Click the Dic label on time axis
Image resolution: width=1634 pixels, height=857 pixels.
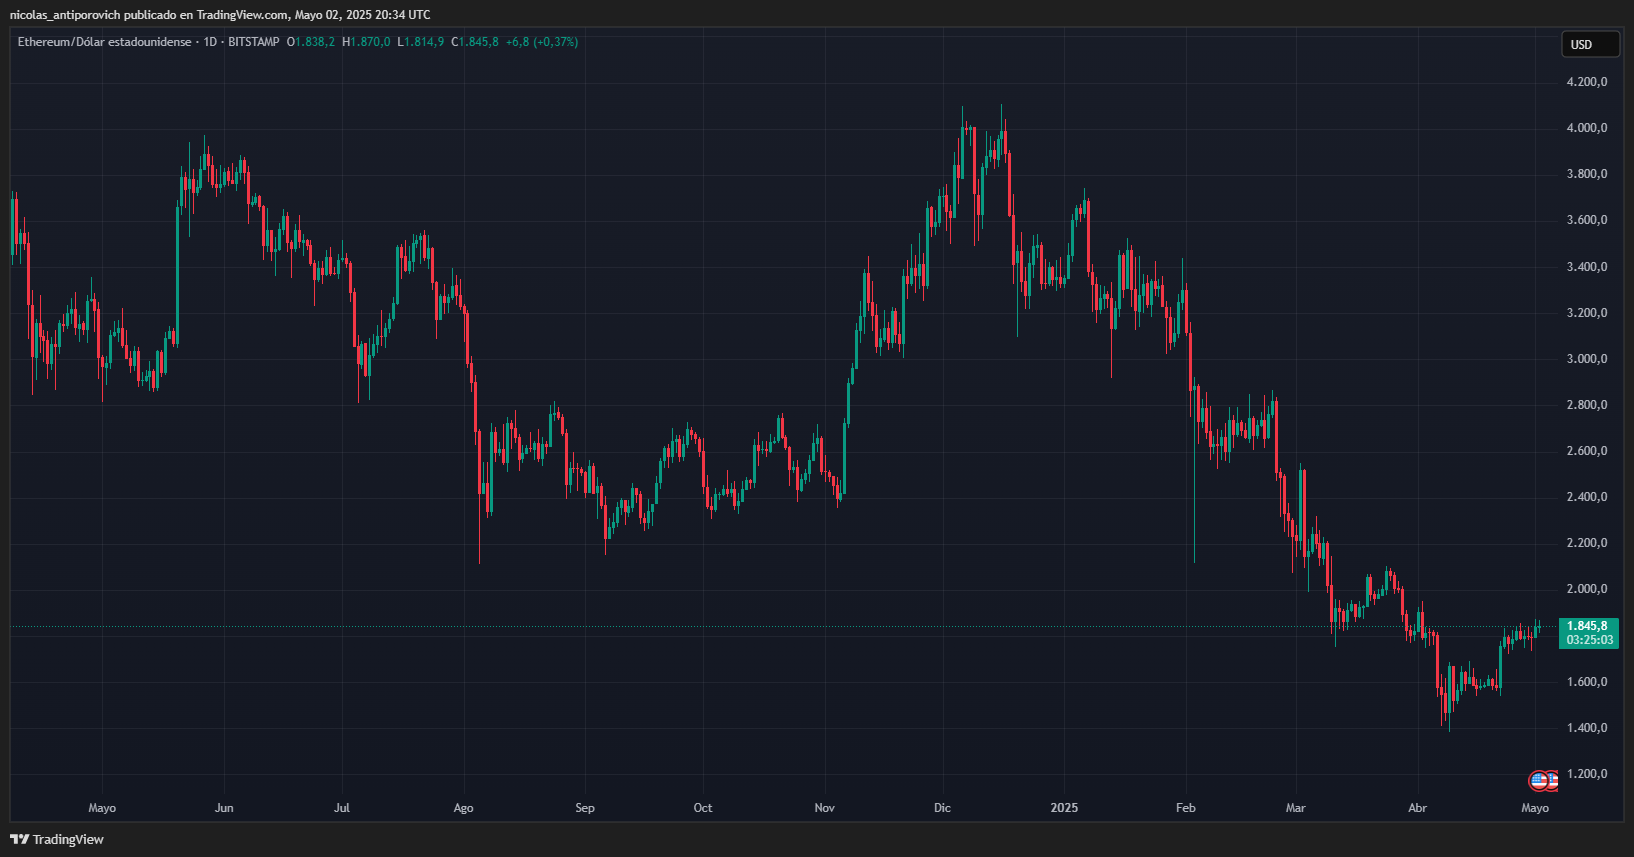point(942,808)
